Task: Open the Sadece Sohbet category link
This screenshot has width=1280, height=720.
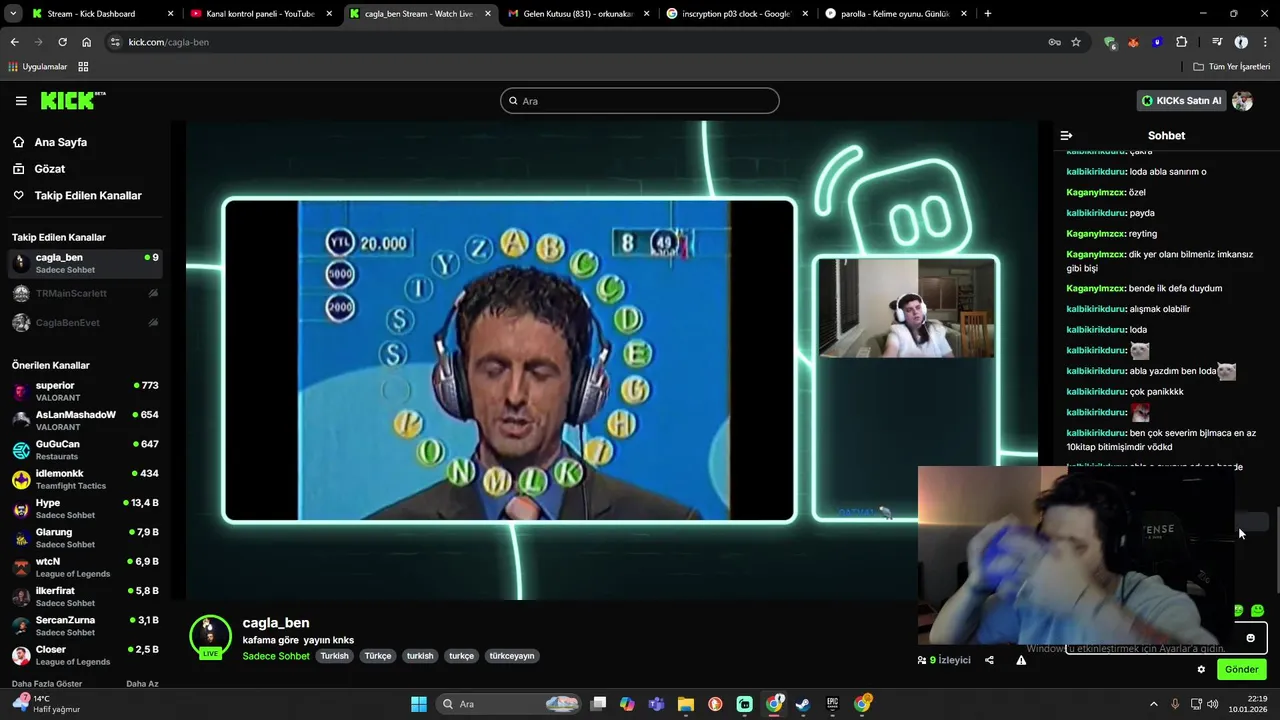Action: pyautogui.click(x=276, y=656)
